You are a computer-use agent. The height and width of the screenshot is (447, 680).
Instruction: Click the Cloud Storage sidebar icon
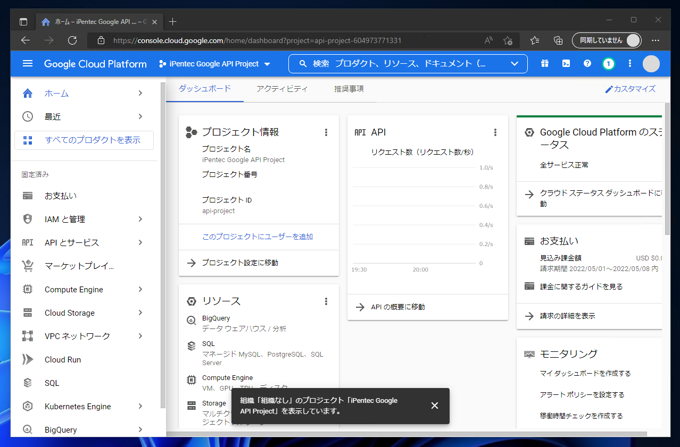coord(27,313)
